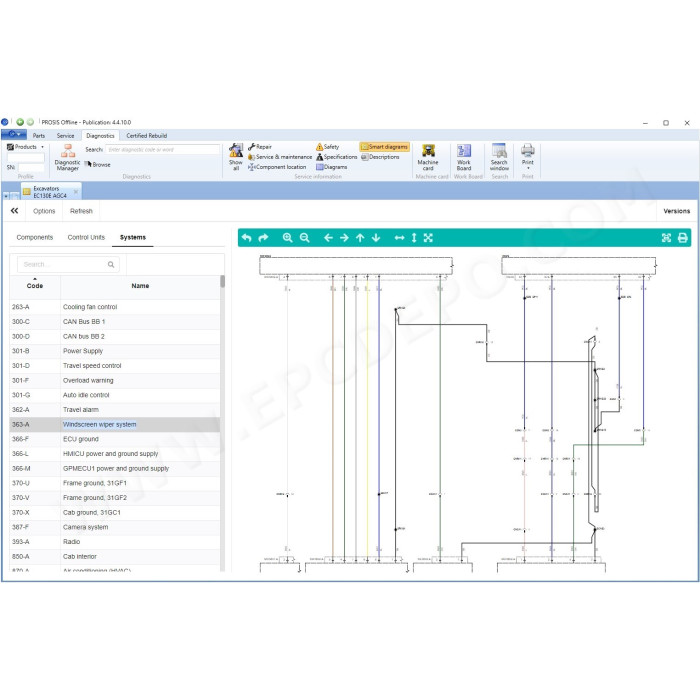The height and width of the screenshot is (700, 700).
Task: Click the systems list Search box
Action: pos(69,264)
